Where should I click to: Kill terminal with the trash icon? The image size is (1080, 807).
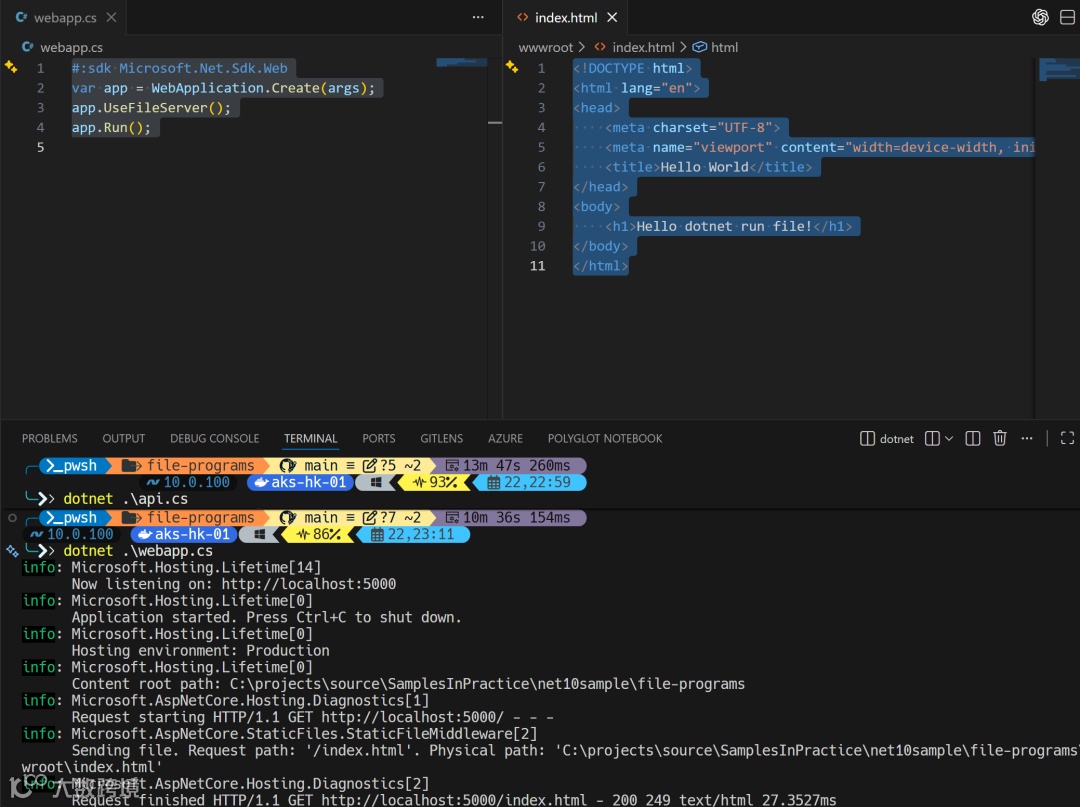(x=1000, y=438)
